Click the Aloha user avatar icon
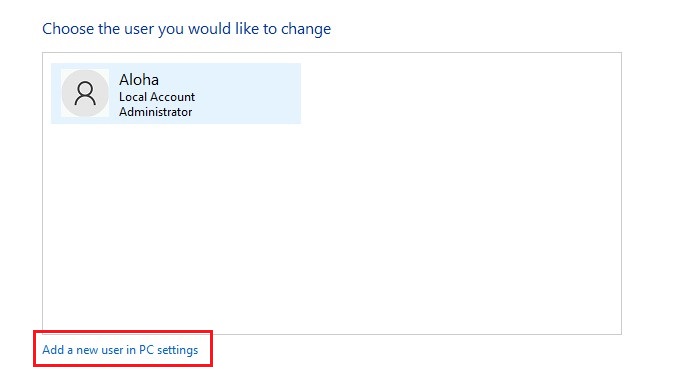This screenshot has height=390, width=674. 85,93
